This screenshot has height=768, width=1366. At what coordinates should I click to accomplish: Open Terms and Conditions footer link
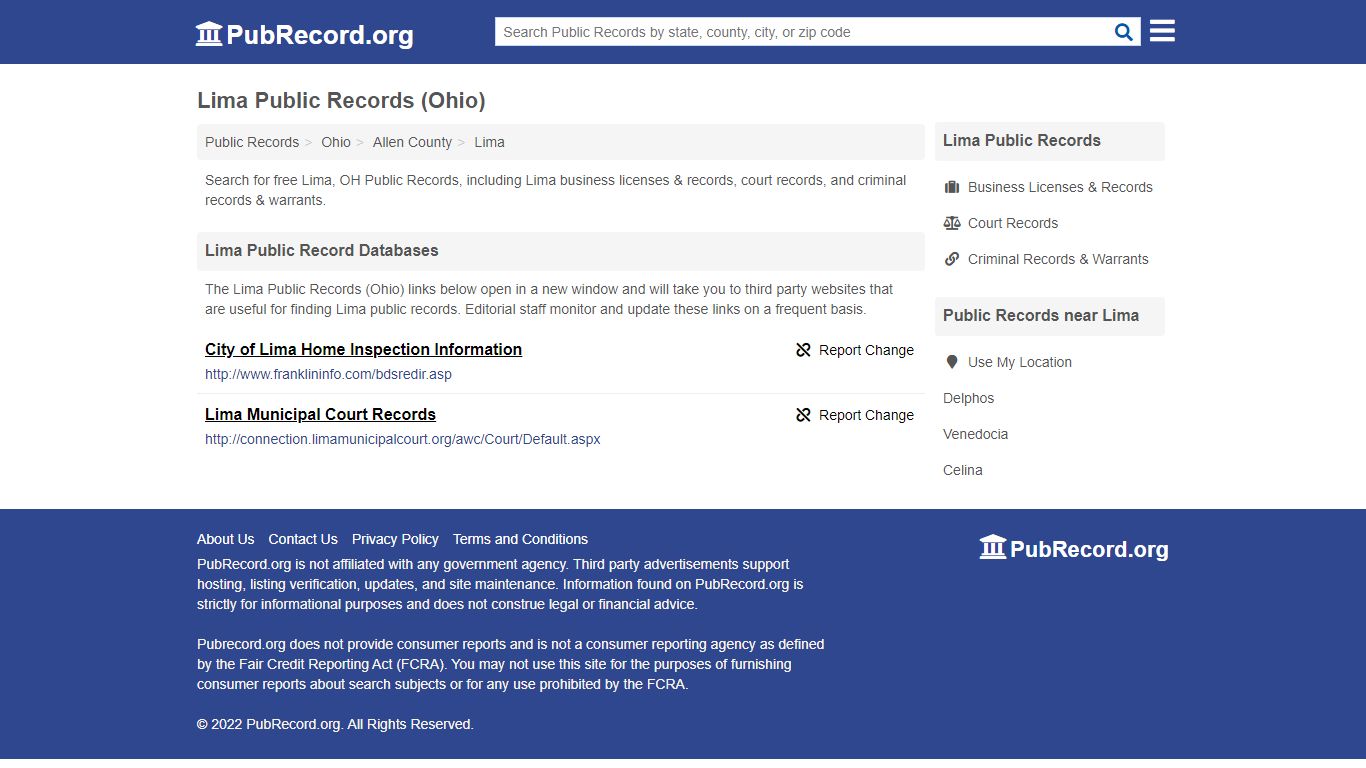[520, 539]
